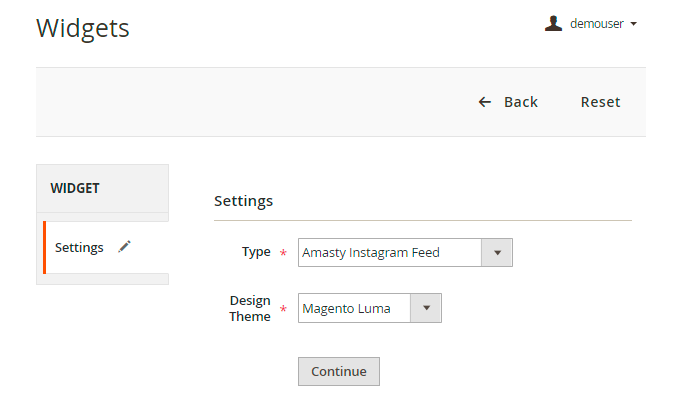The height and width of the screenshot is (412, 684).
Task: Click the Design Theme field label
Action: (x=250, y=308)
